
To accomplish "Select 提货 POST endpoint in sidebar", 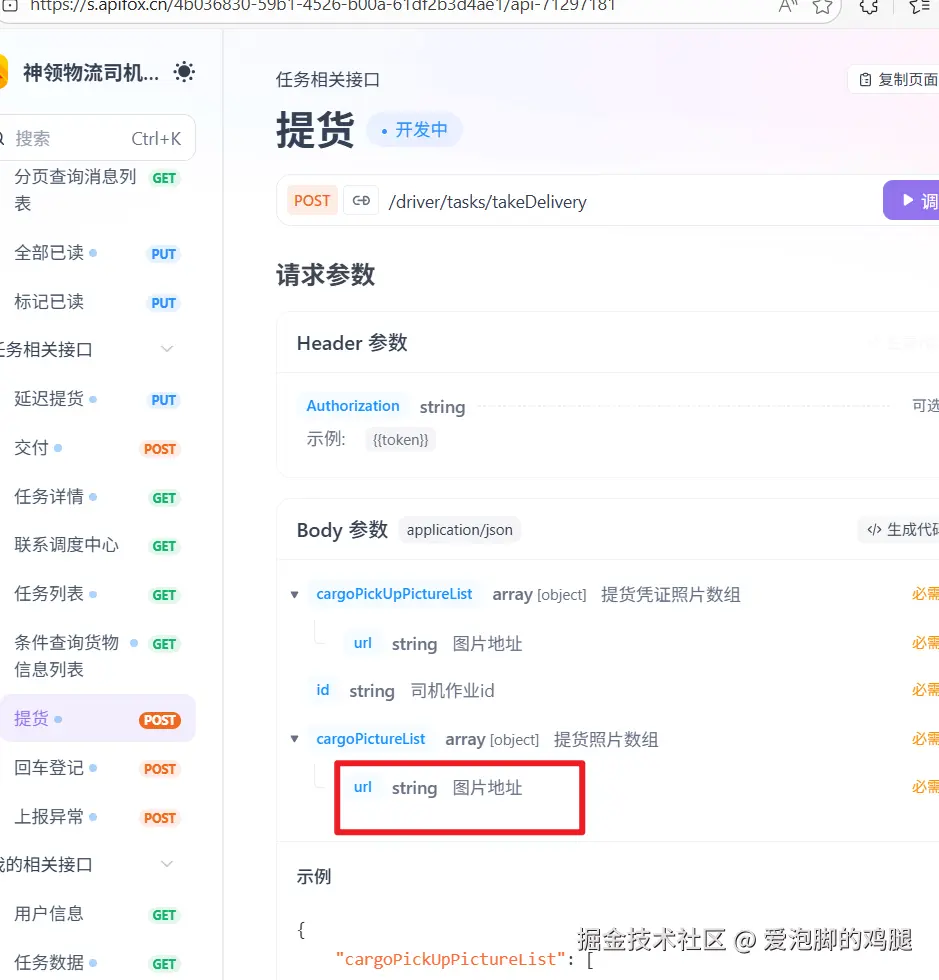I will pos(97,719).
